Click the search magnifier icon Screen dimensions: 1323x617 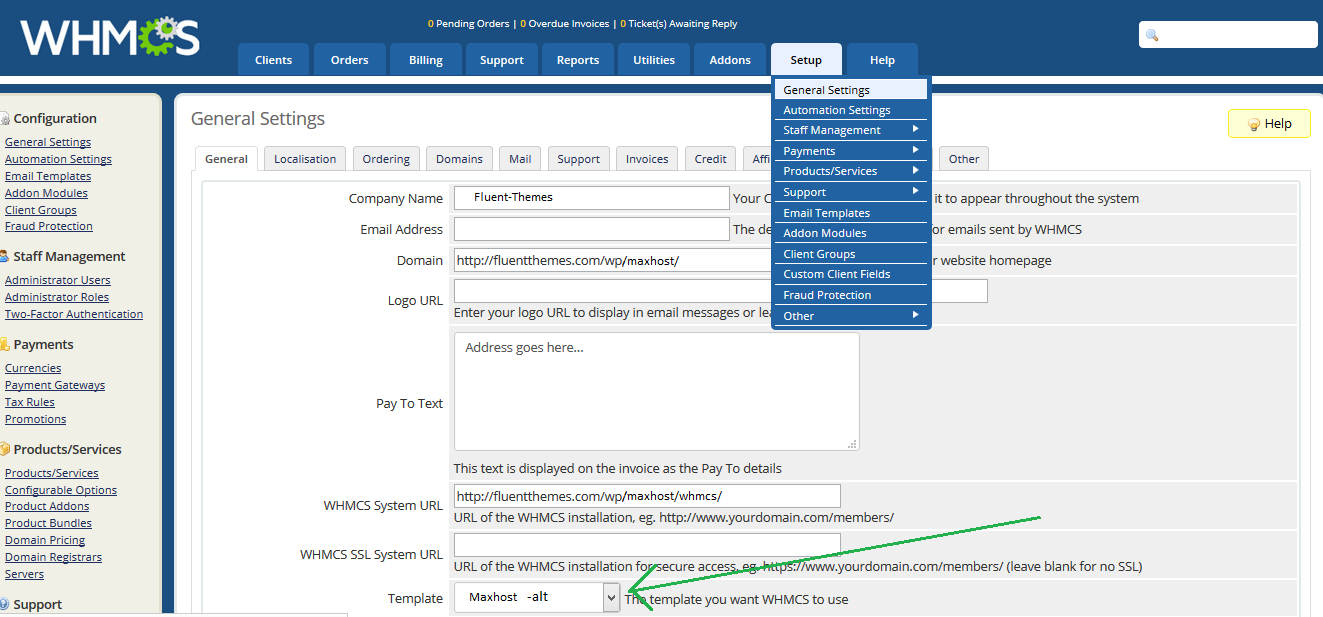pos(1152,35)
